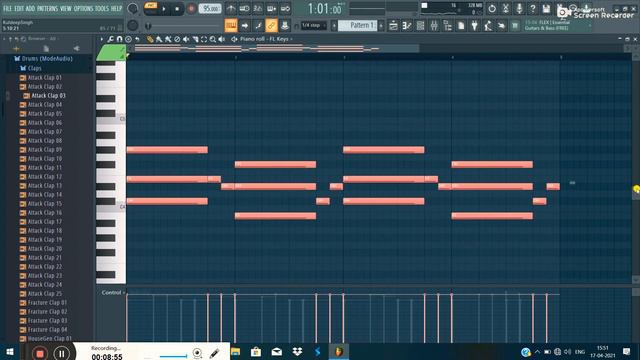Save project with the floppy disk icon
Image resolution: width=640 pixels, height=360 pixels.
(x=546, y=8)
